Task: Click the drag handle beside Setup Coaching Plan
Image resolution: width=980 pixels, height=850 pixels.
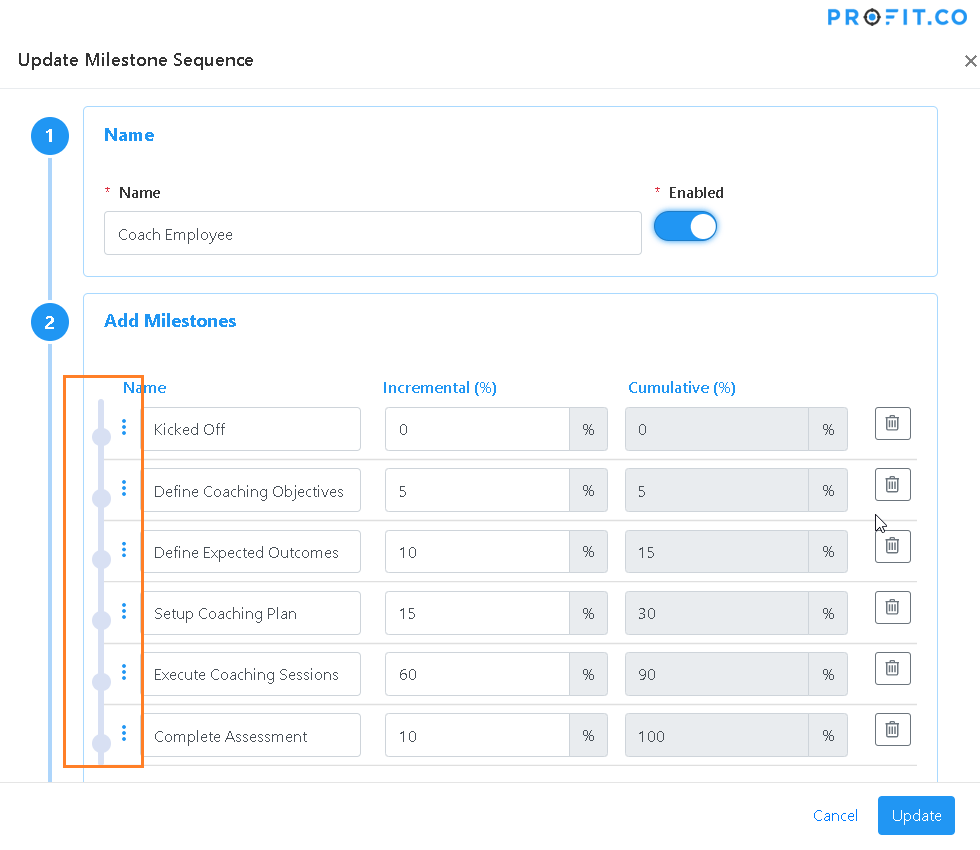Action: 123,611
